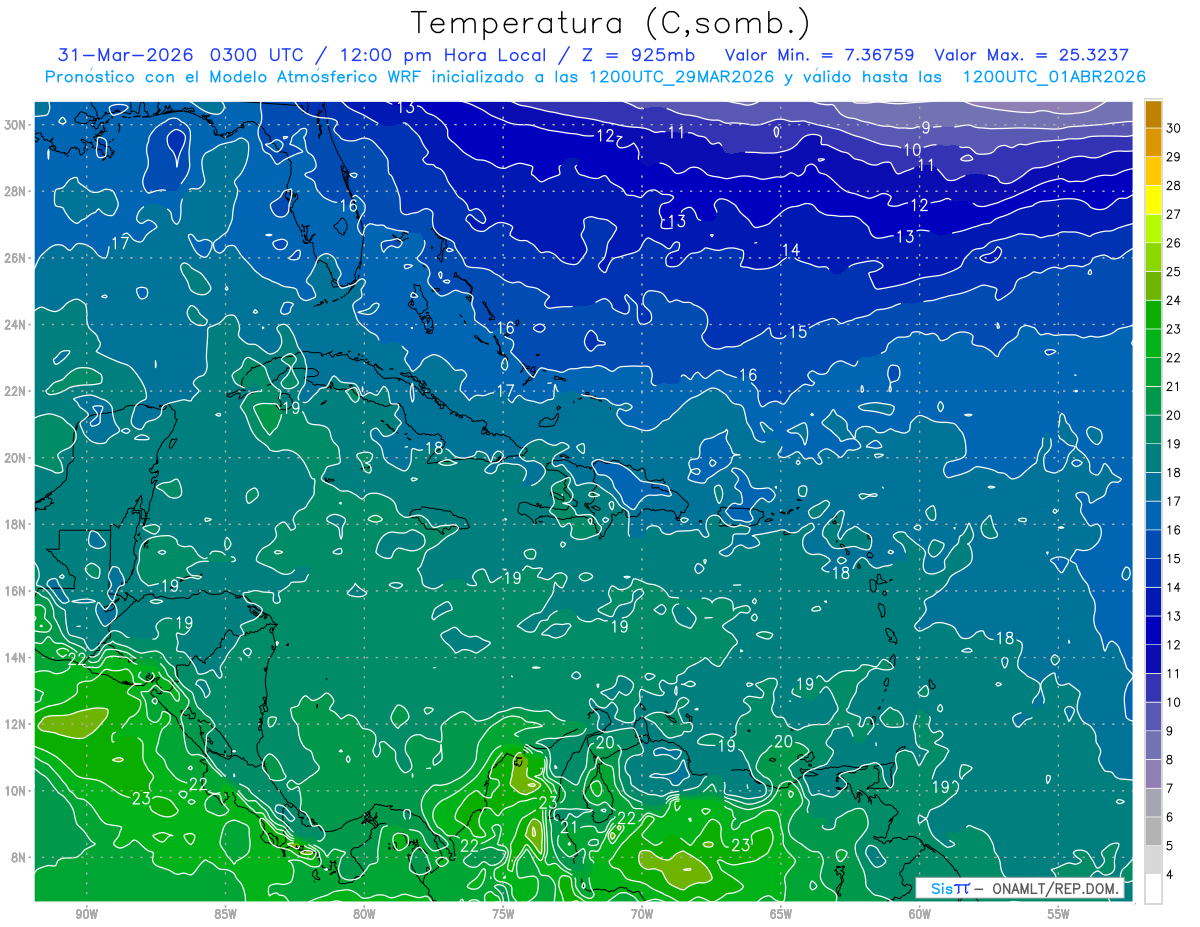The width and height of the screenshot is (1200, 927).
Task: Click the 8N latitude axis label
Action: pyautogui.click(x=20, y=857)
